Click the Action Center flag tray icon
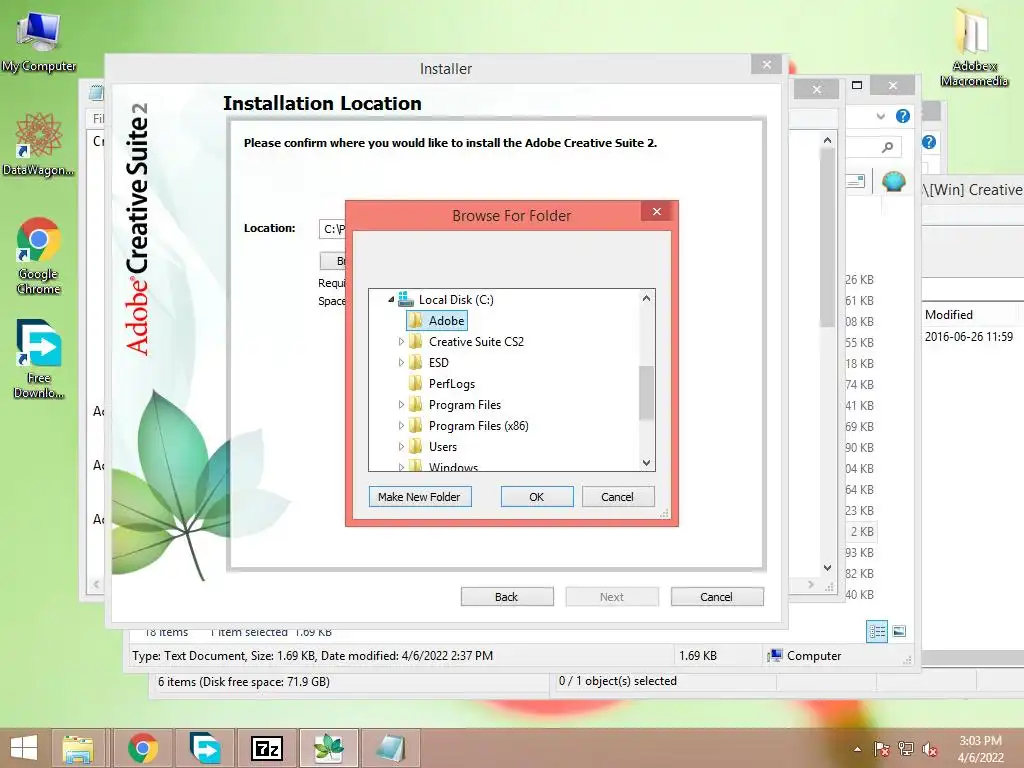This screenshot has width=1024, height=768. click(882, 749)
